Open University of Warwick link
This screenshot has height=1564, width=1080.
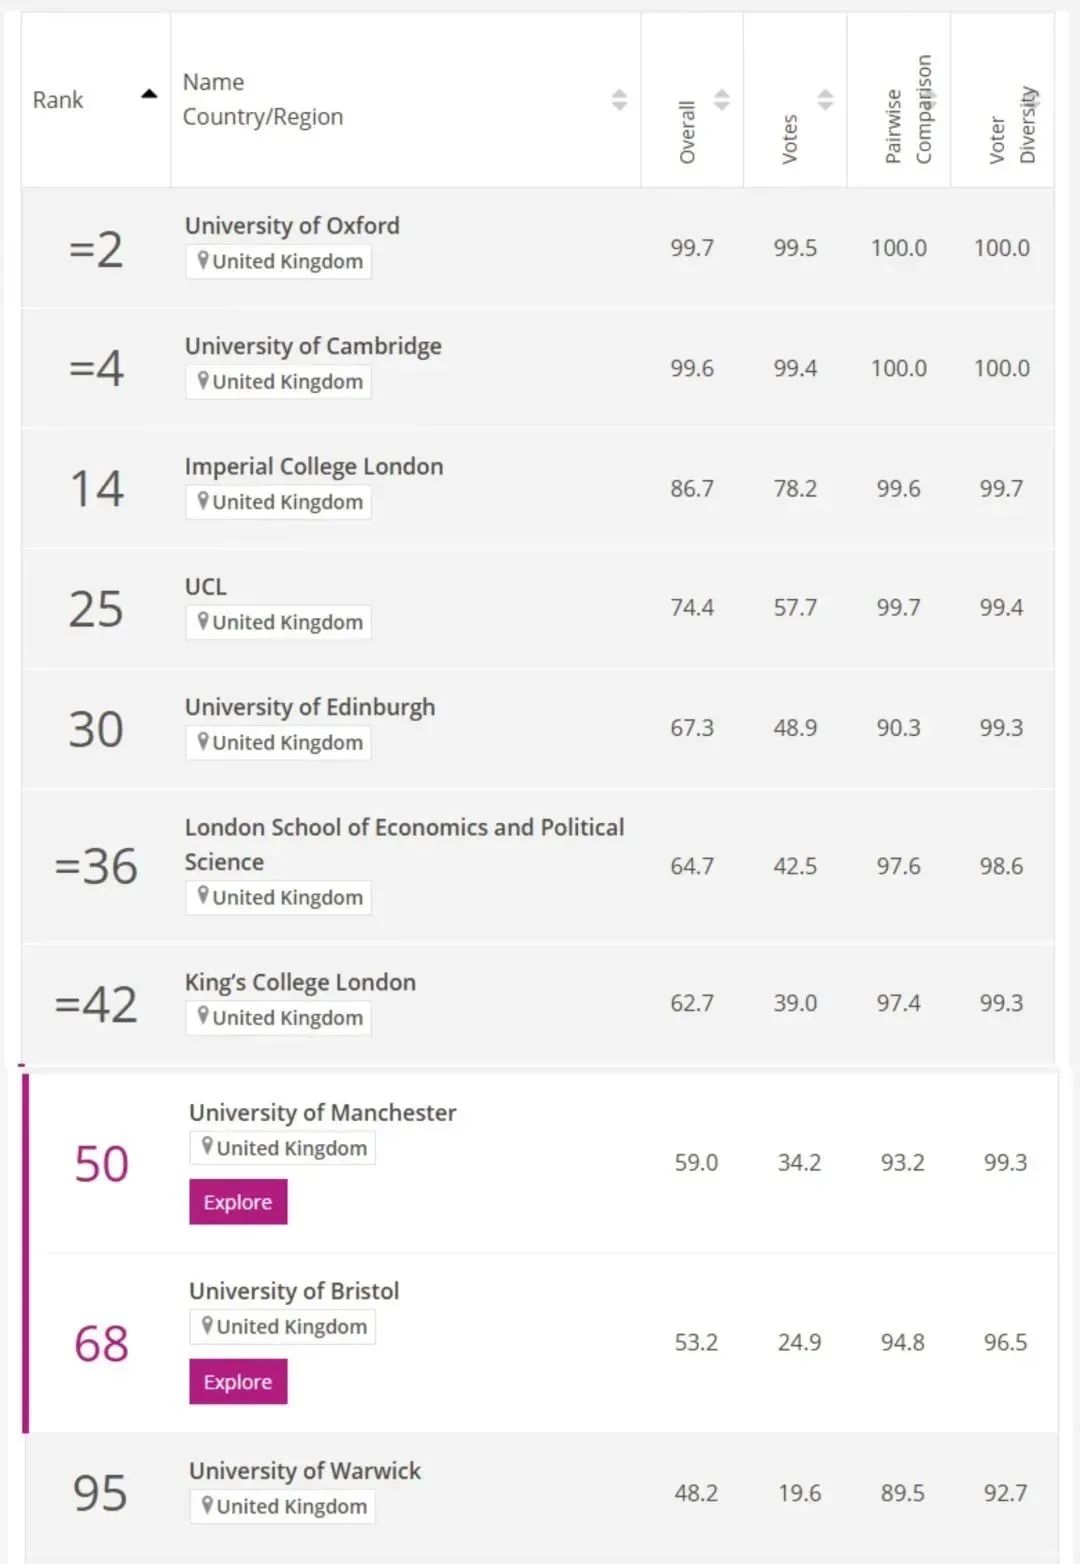[305, 1471]
